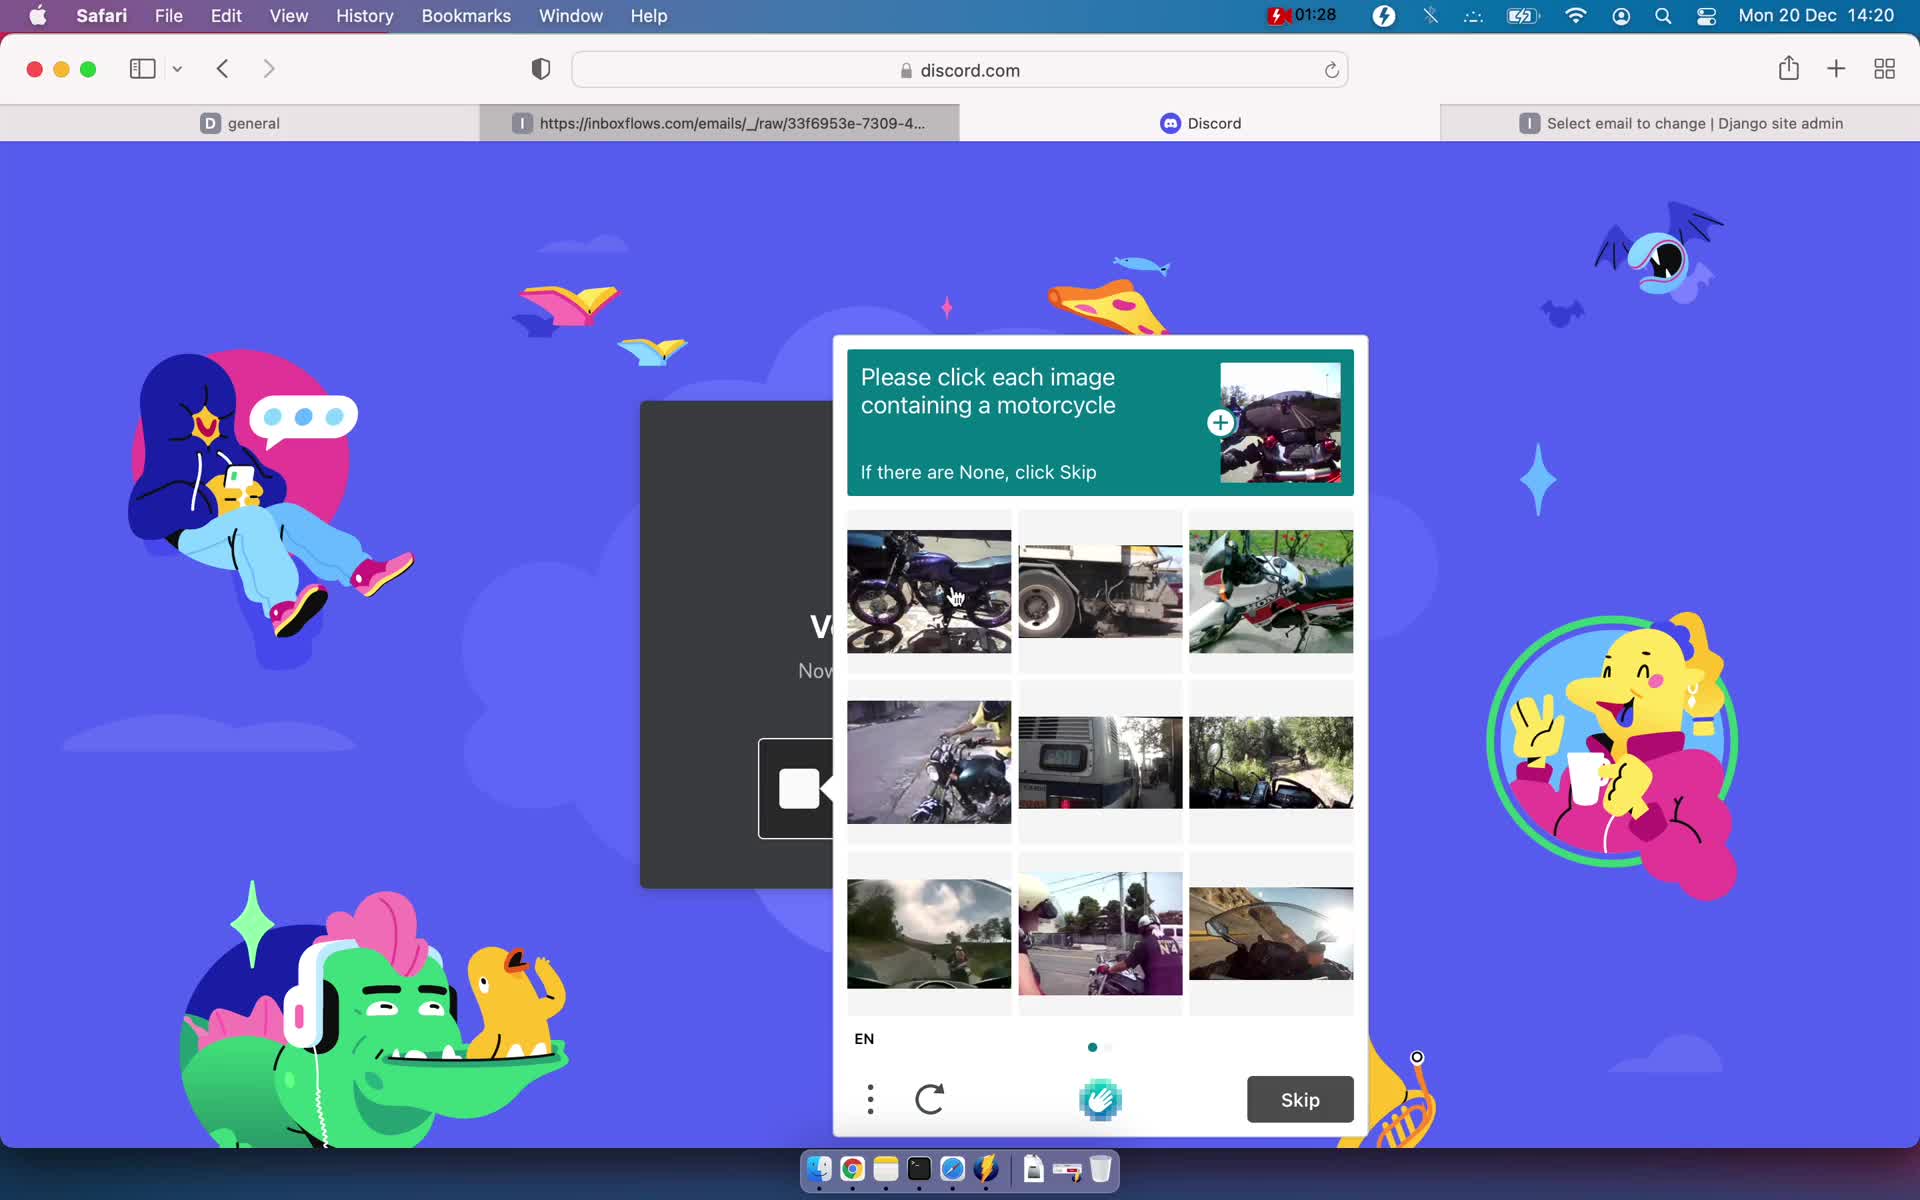Viewport: 1920px width, 1200px height.
Task: Click the lightning bolt menu bar icon
Action: coord(1384,16)
